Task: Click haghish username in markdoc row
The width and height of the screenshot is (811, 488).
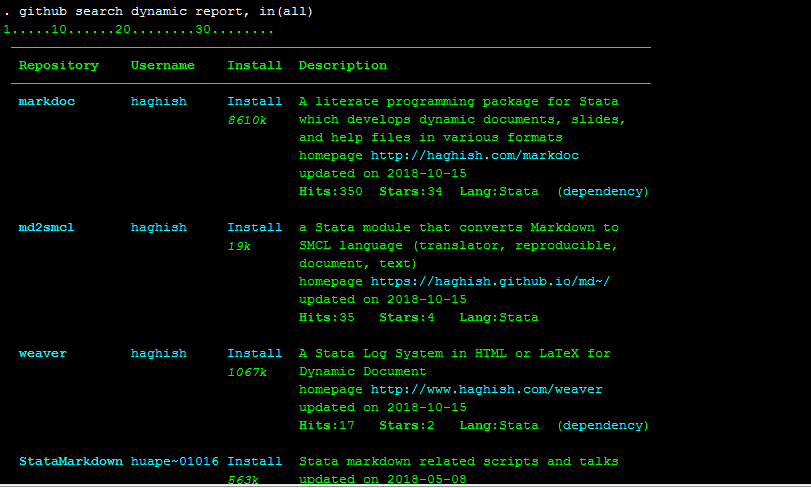Action: (x=159, y=101)
